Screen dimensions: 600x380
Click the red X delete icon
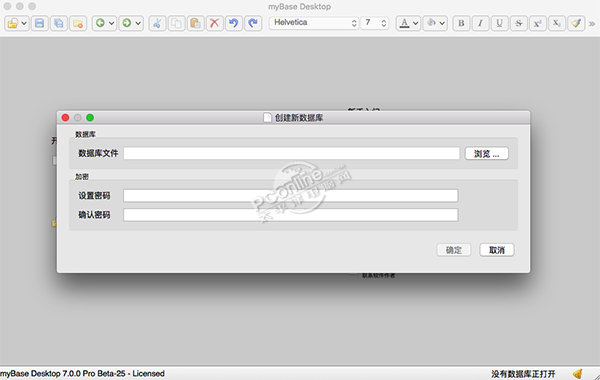(215, 23)
